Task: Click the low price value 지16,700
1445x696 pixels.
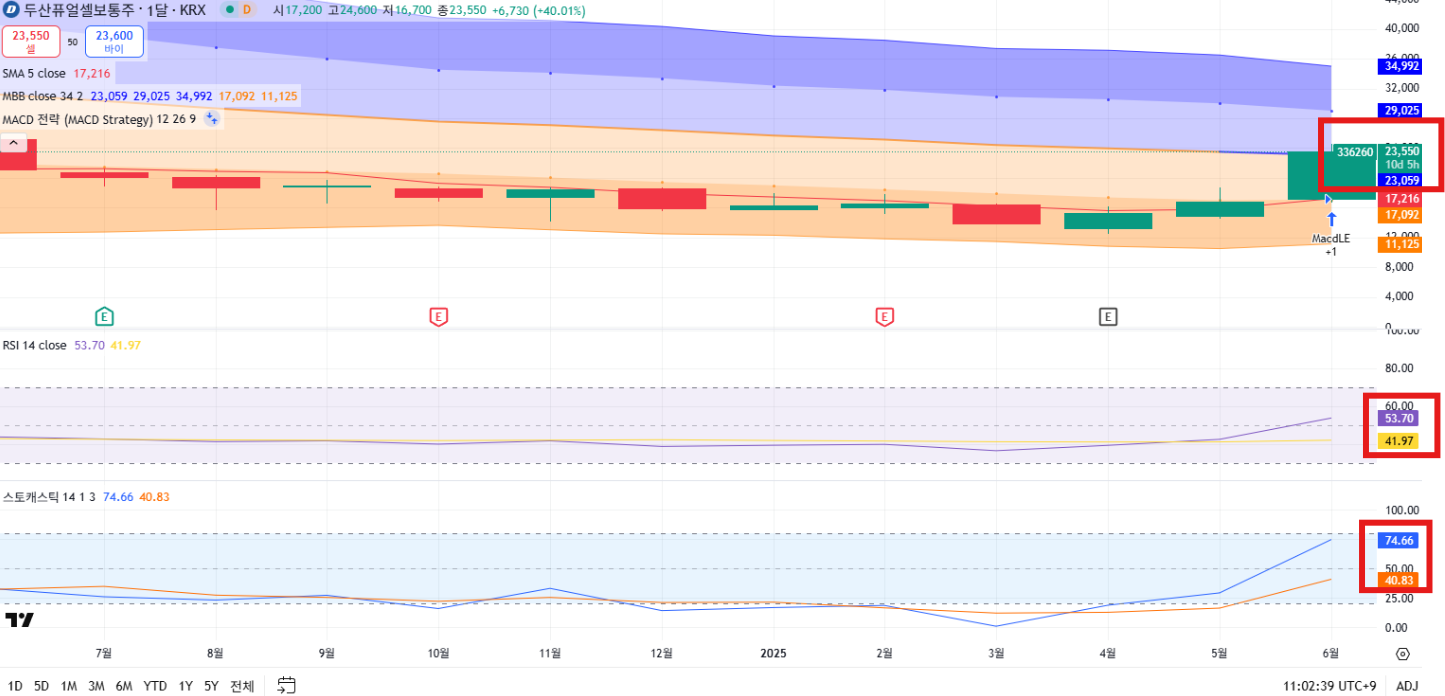Action: click(x=409, y=11)
